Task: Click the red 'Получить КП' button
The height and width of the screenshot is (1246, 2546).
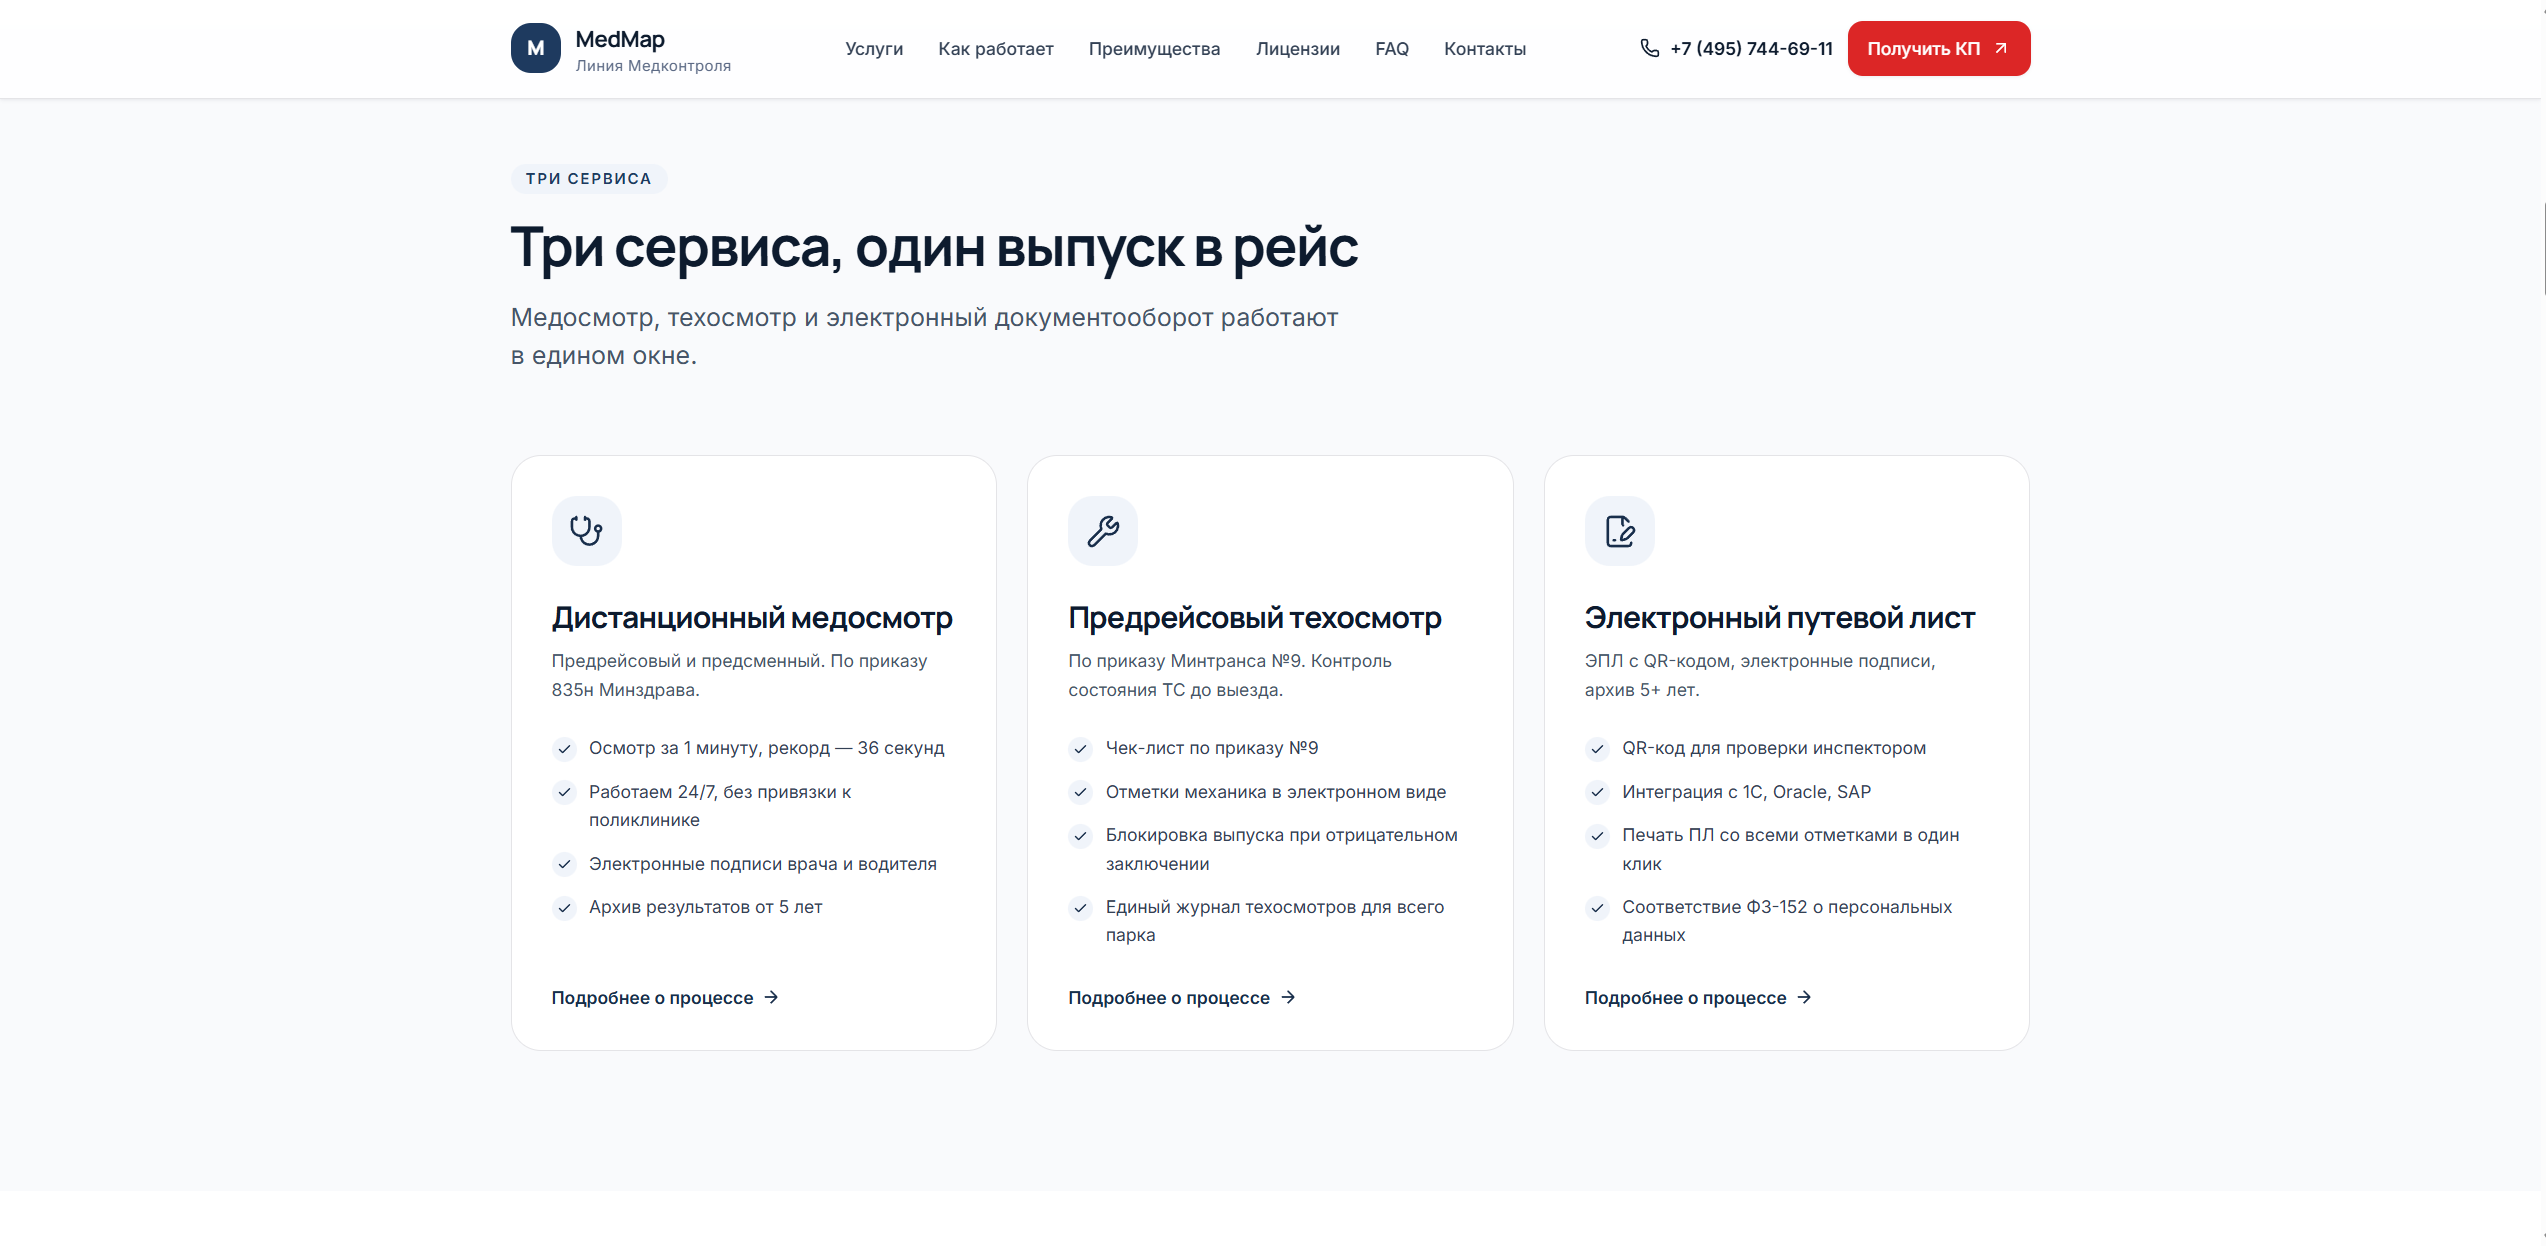Action: tap(1938, 48)
